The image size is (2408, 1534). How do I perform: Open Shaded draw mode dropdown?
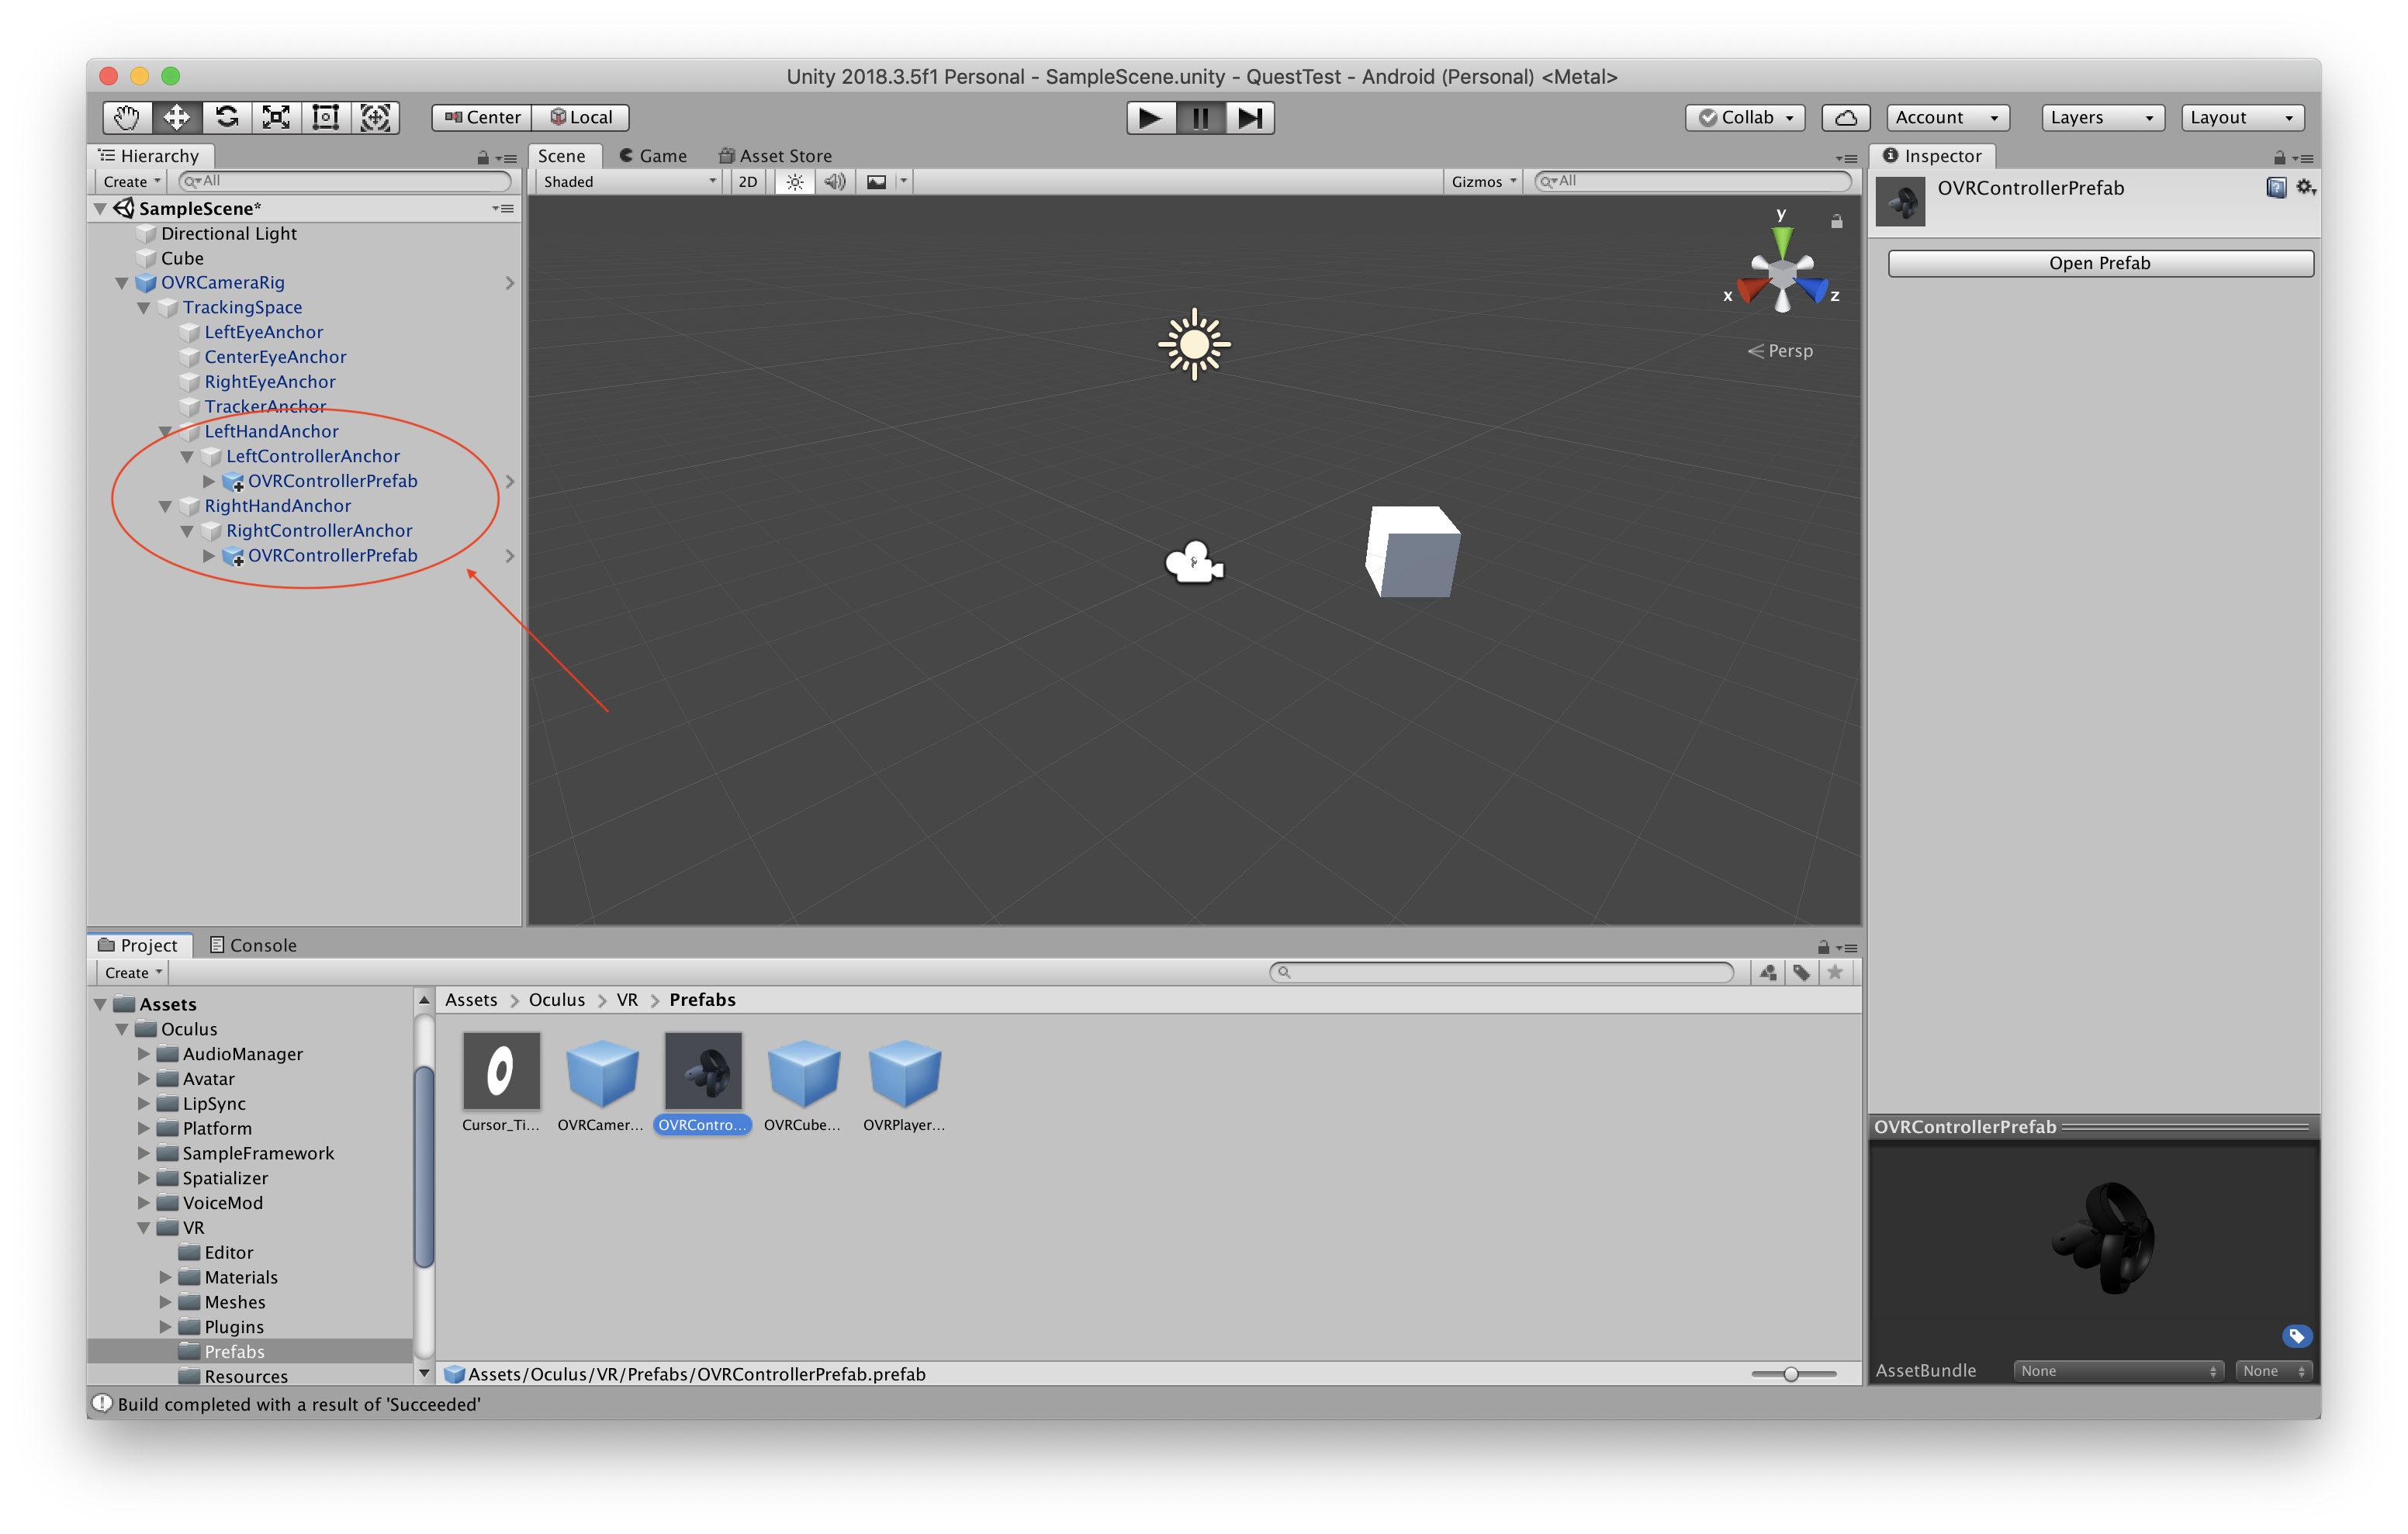pyautogui.click(x=629, y=182)
